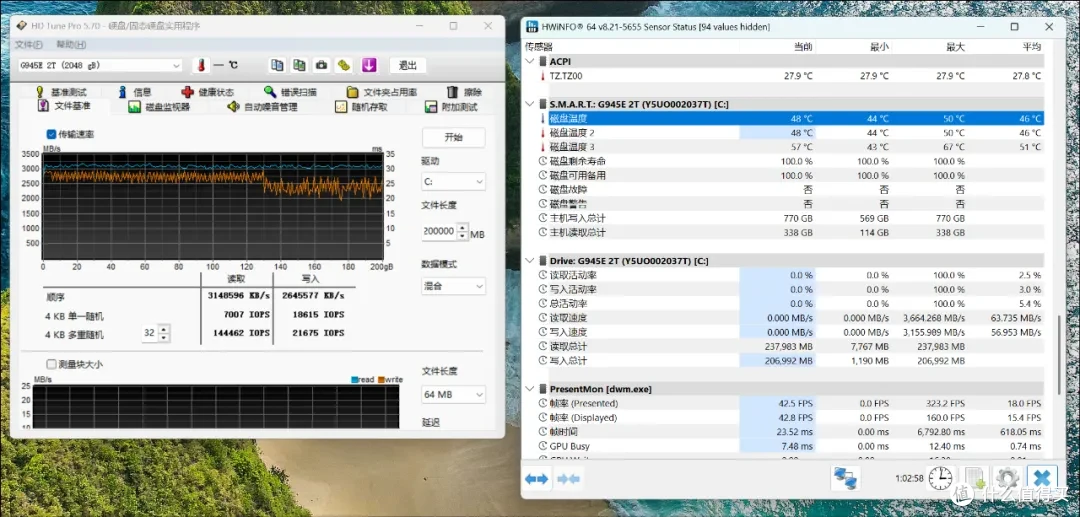Click the 200000 file length input field
The image size is (1080, 517).
click(439, 232)
